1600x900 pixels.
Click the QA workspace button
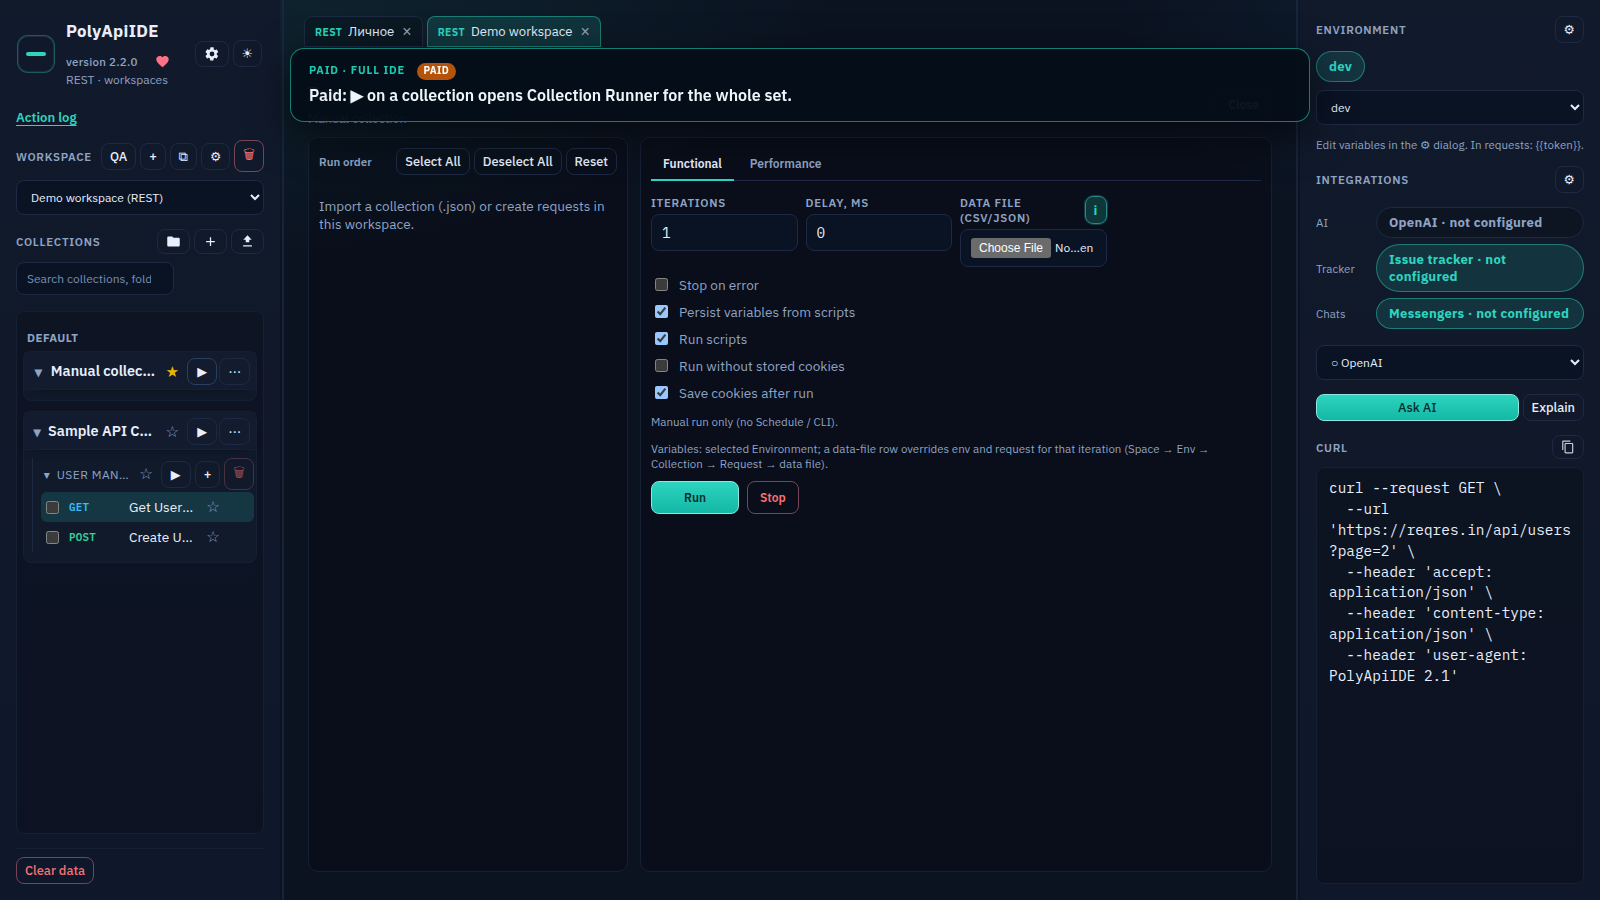[119, 157]
